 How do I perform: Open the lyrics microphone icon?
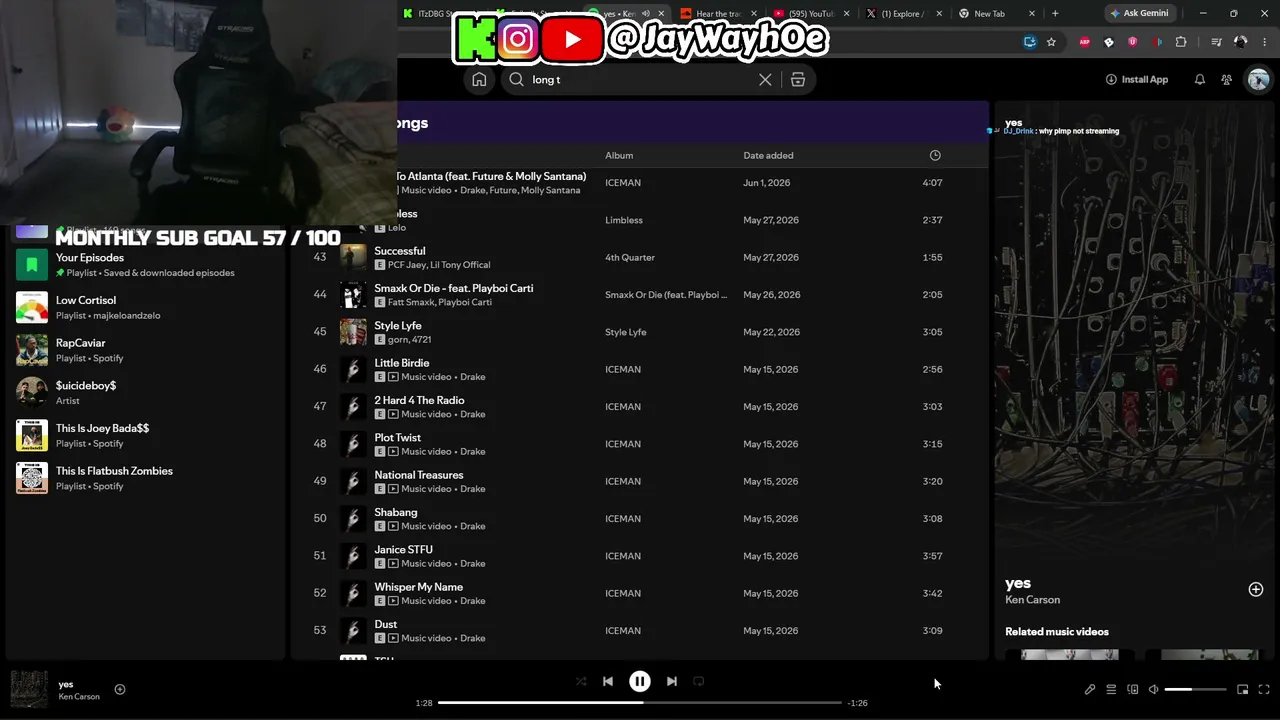(1090, 689)
